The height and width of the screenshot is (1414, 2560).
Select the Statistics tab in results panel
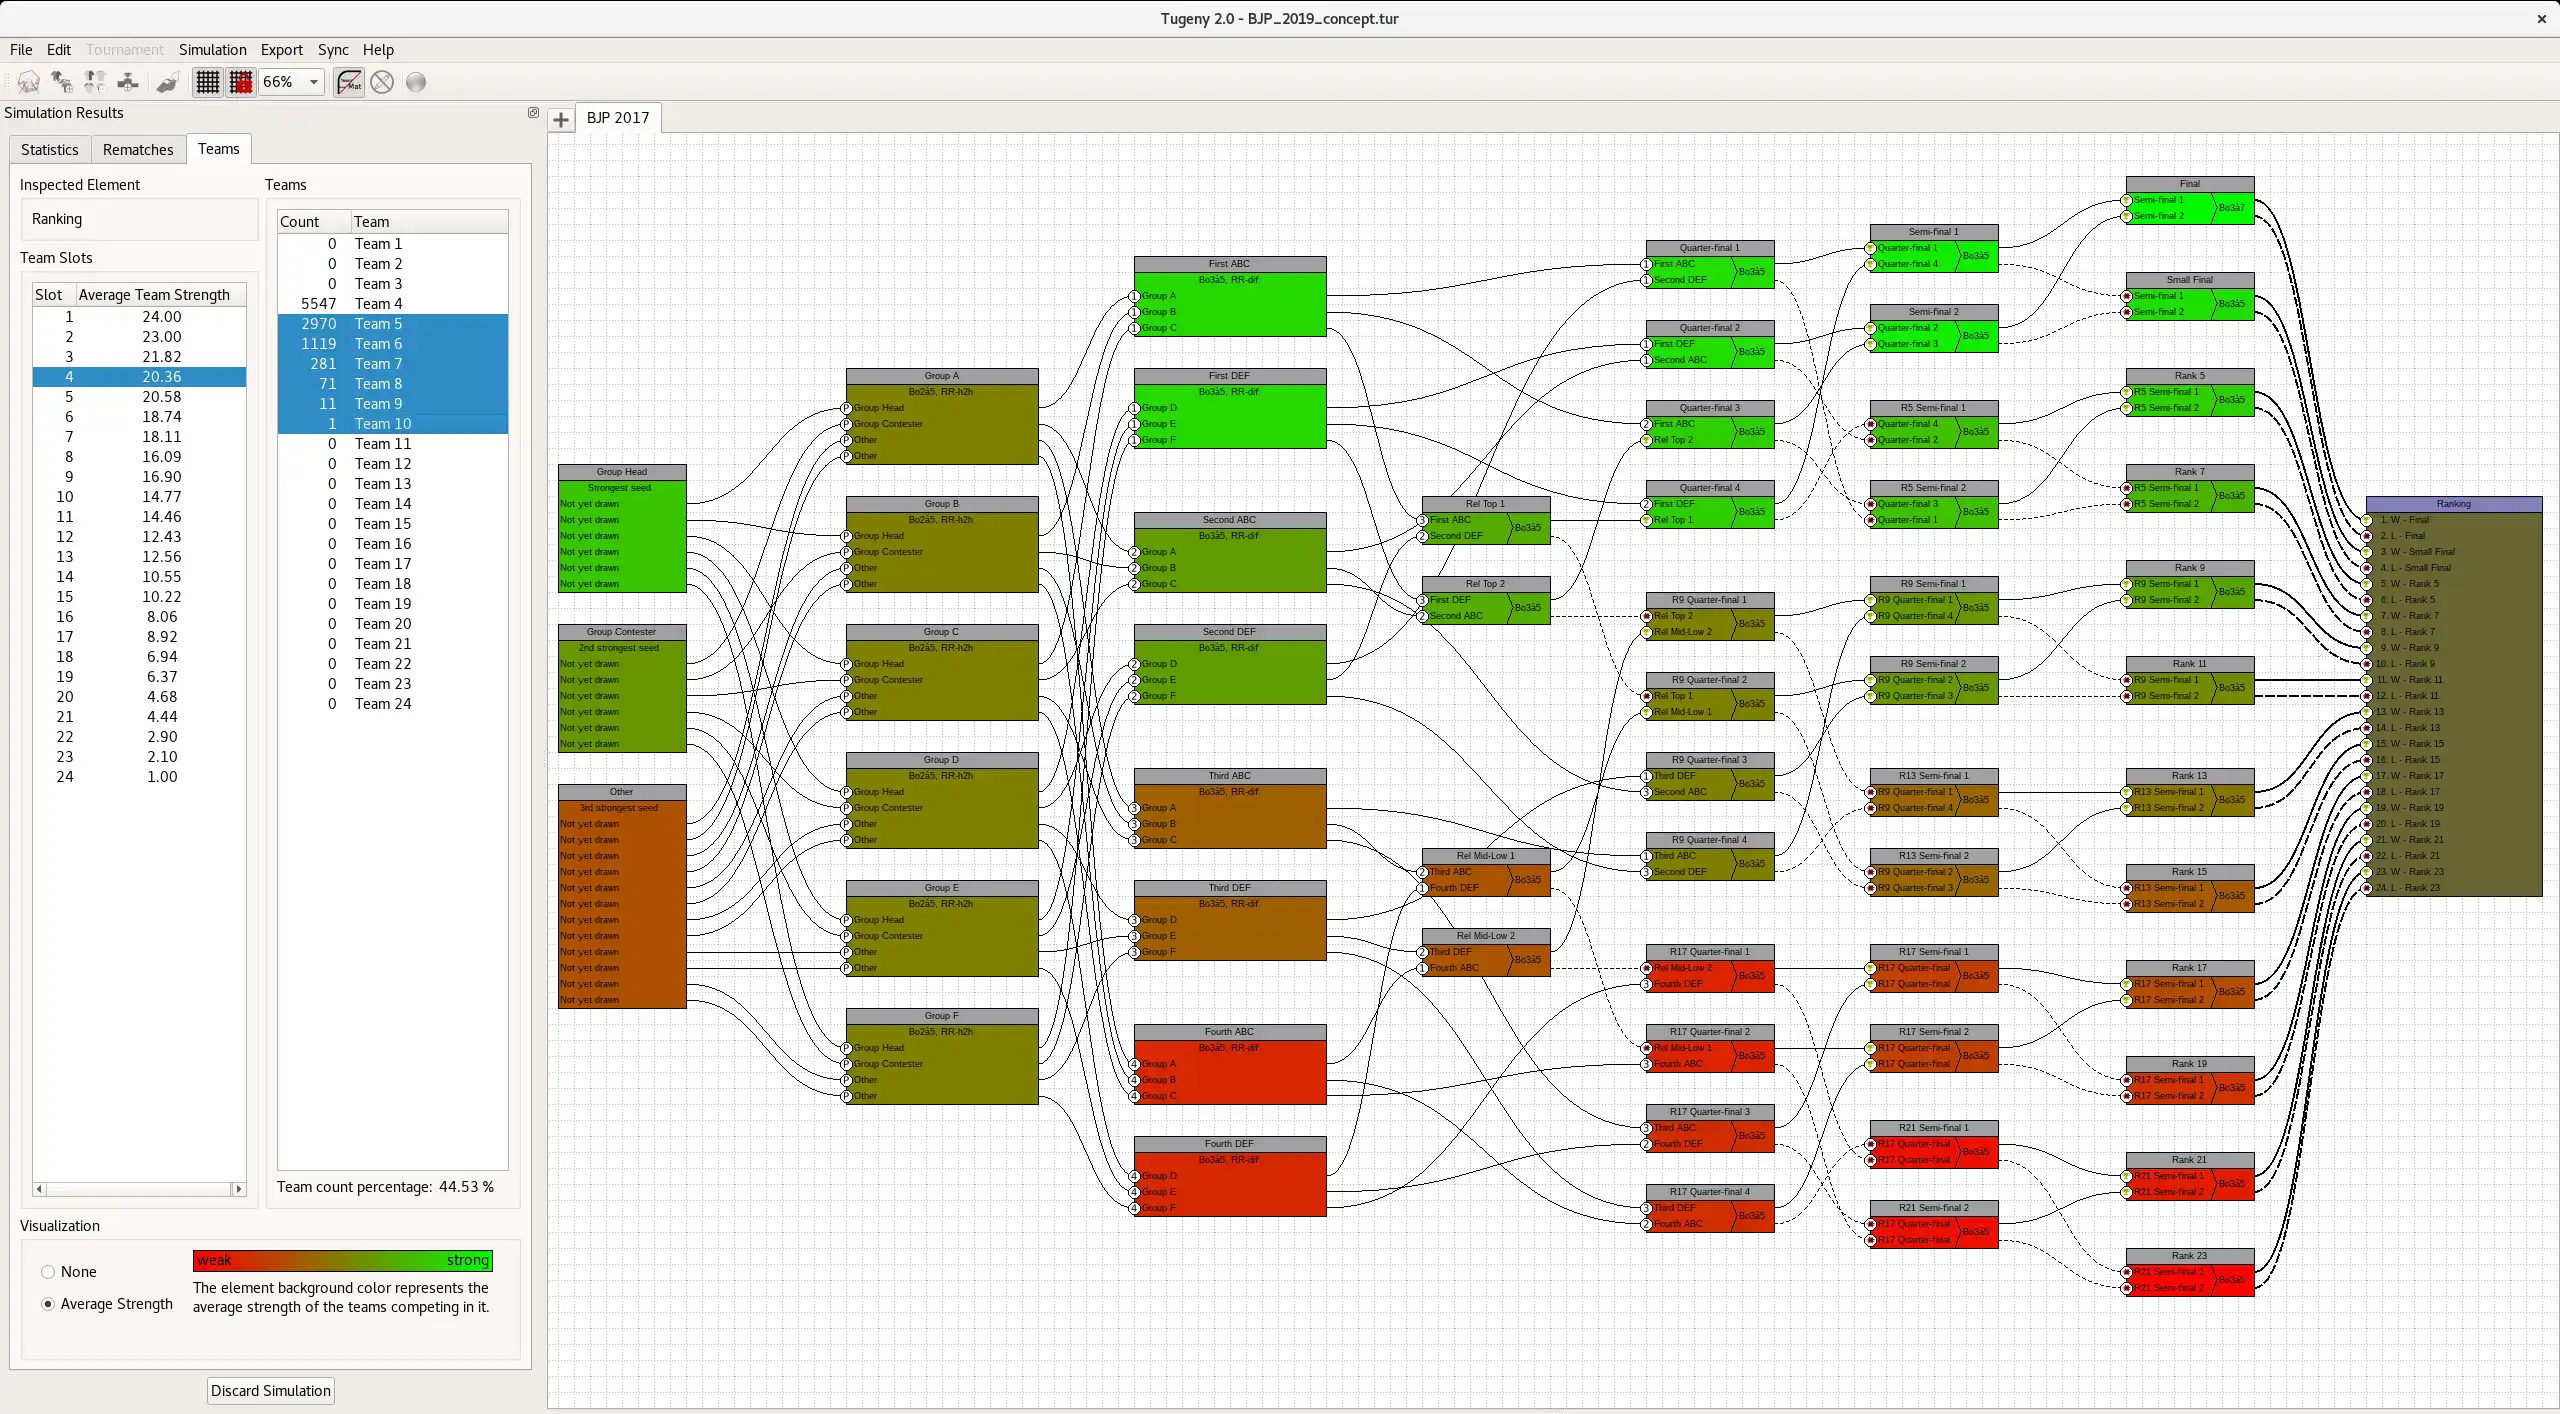pos(49,148)
